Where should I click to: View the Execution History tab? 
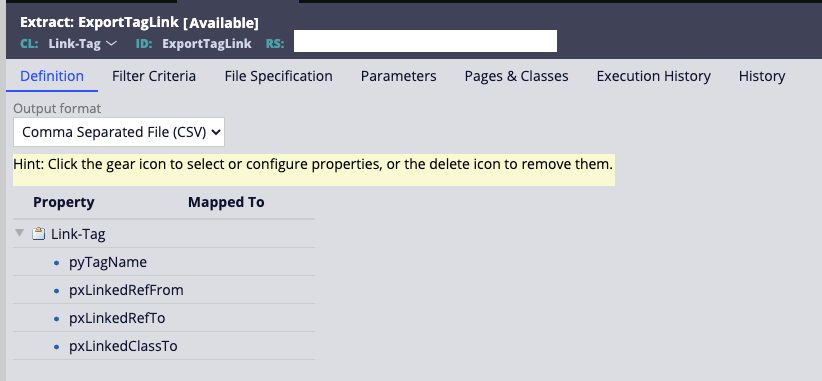[654, 77]
